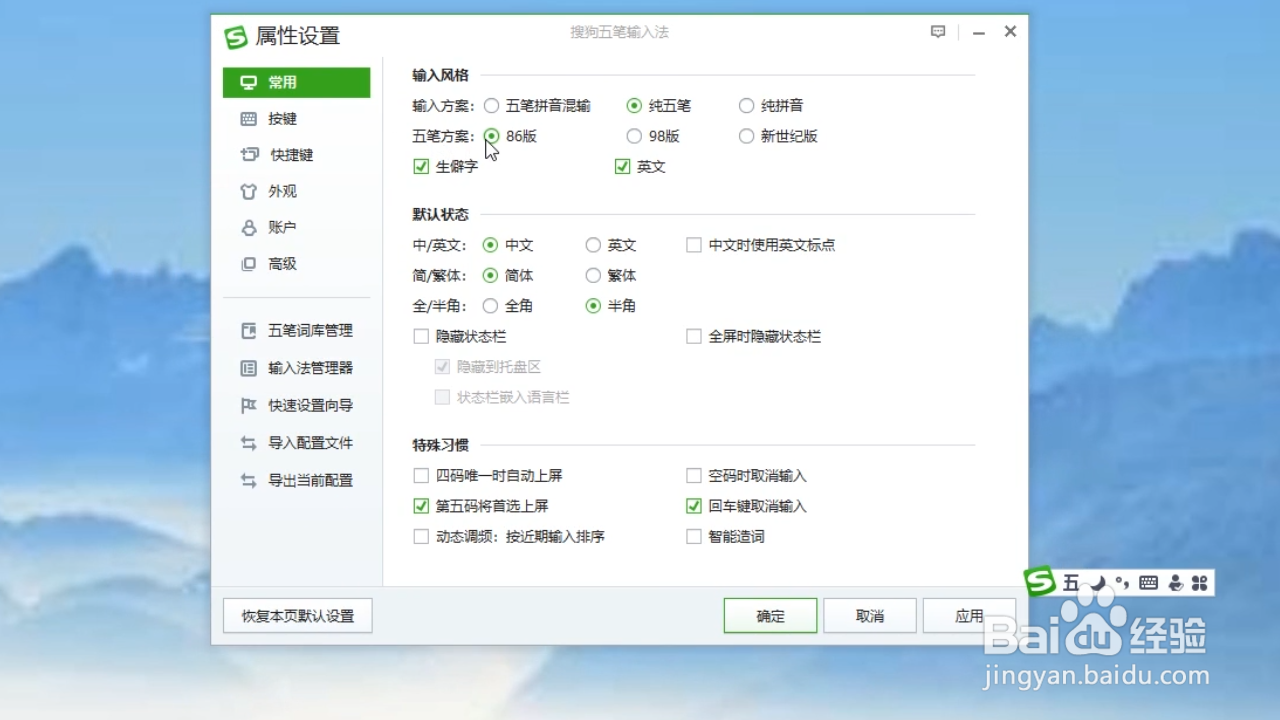Click the Sogou logo in the title bar
1280x720 pixels.
coord(235,37)
